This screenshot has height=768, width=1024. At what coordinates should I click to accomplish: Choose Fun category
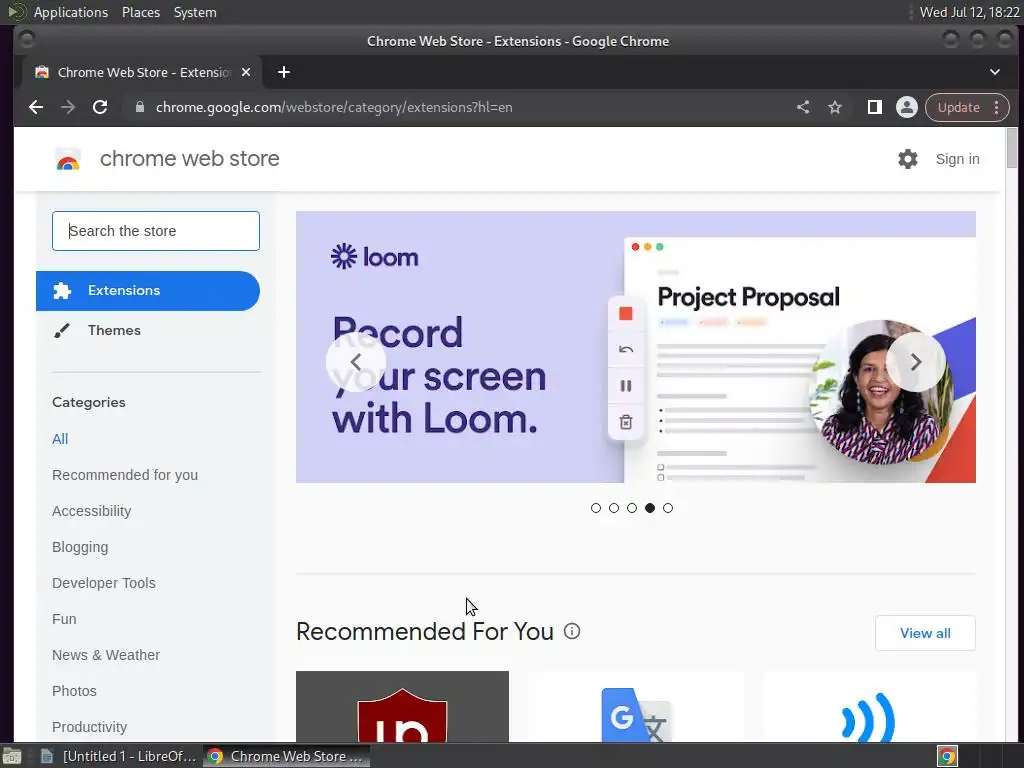[64, 618]
